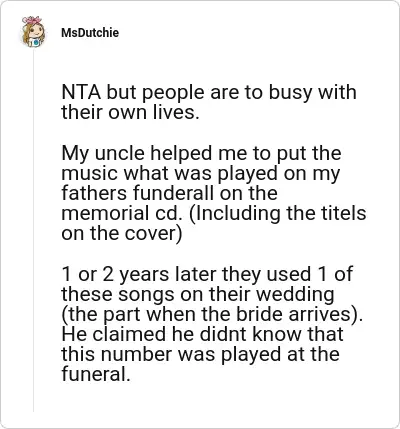Click the phrase "memorial cd." in the comment
Viewport: 400px width, 429px height.
tap(122, 214)
